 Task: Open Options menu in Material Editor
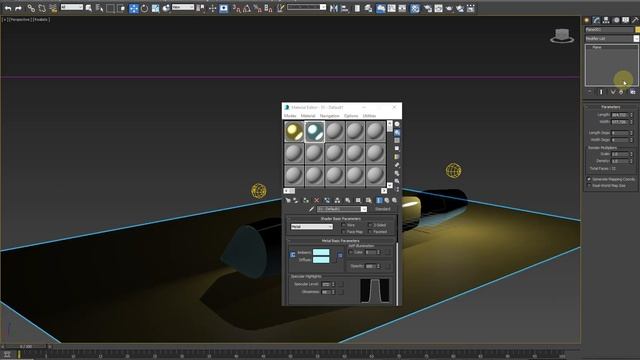click(x=351, y=116)
